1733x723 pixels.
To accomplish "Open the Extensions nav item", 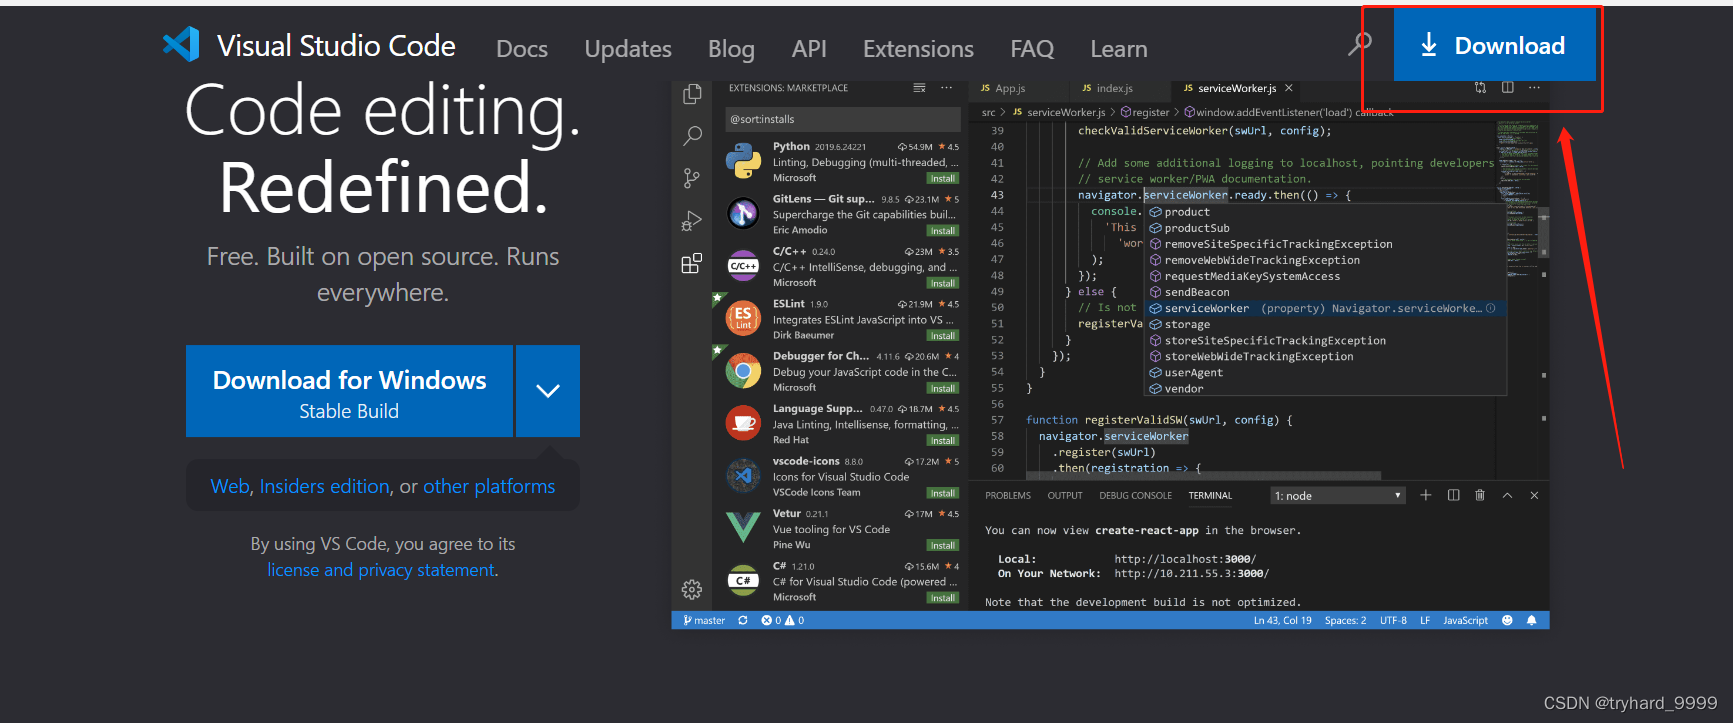I will click(918, 48).
